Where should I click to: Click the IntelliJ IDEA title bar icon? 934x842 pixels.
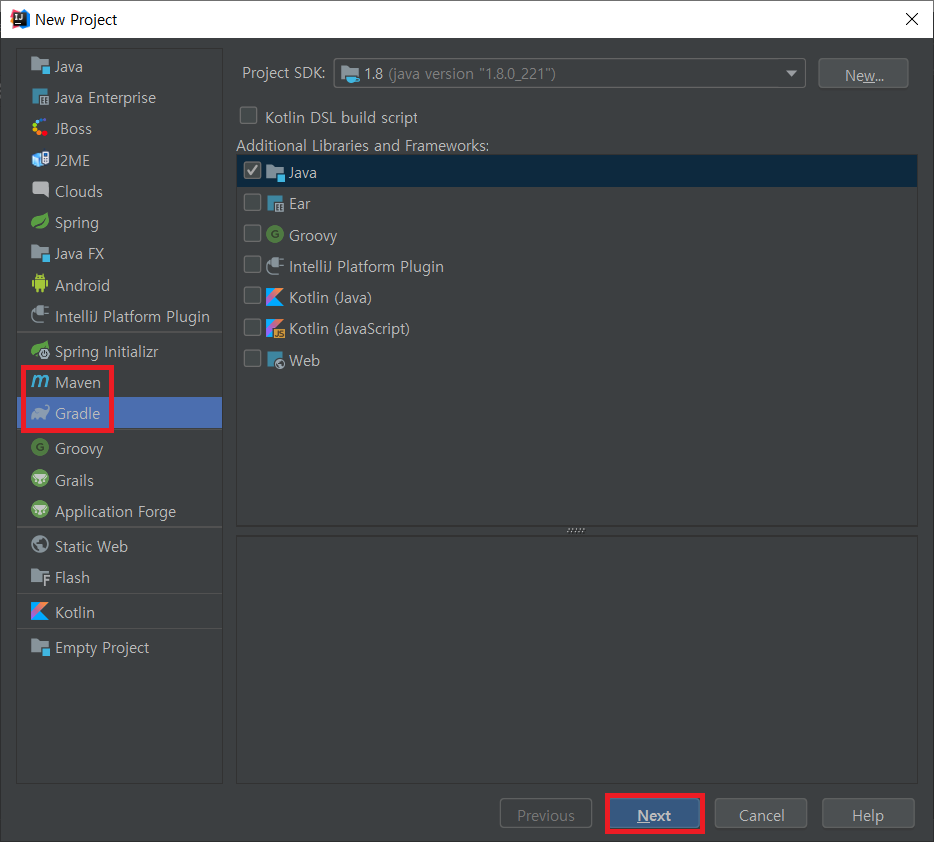tap(20, 19)
